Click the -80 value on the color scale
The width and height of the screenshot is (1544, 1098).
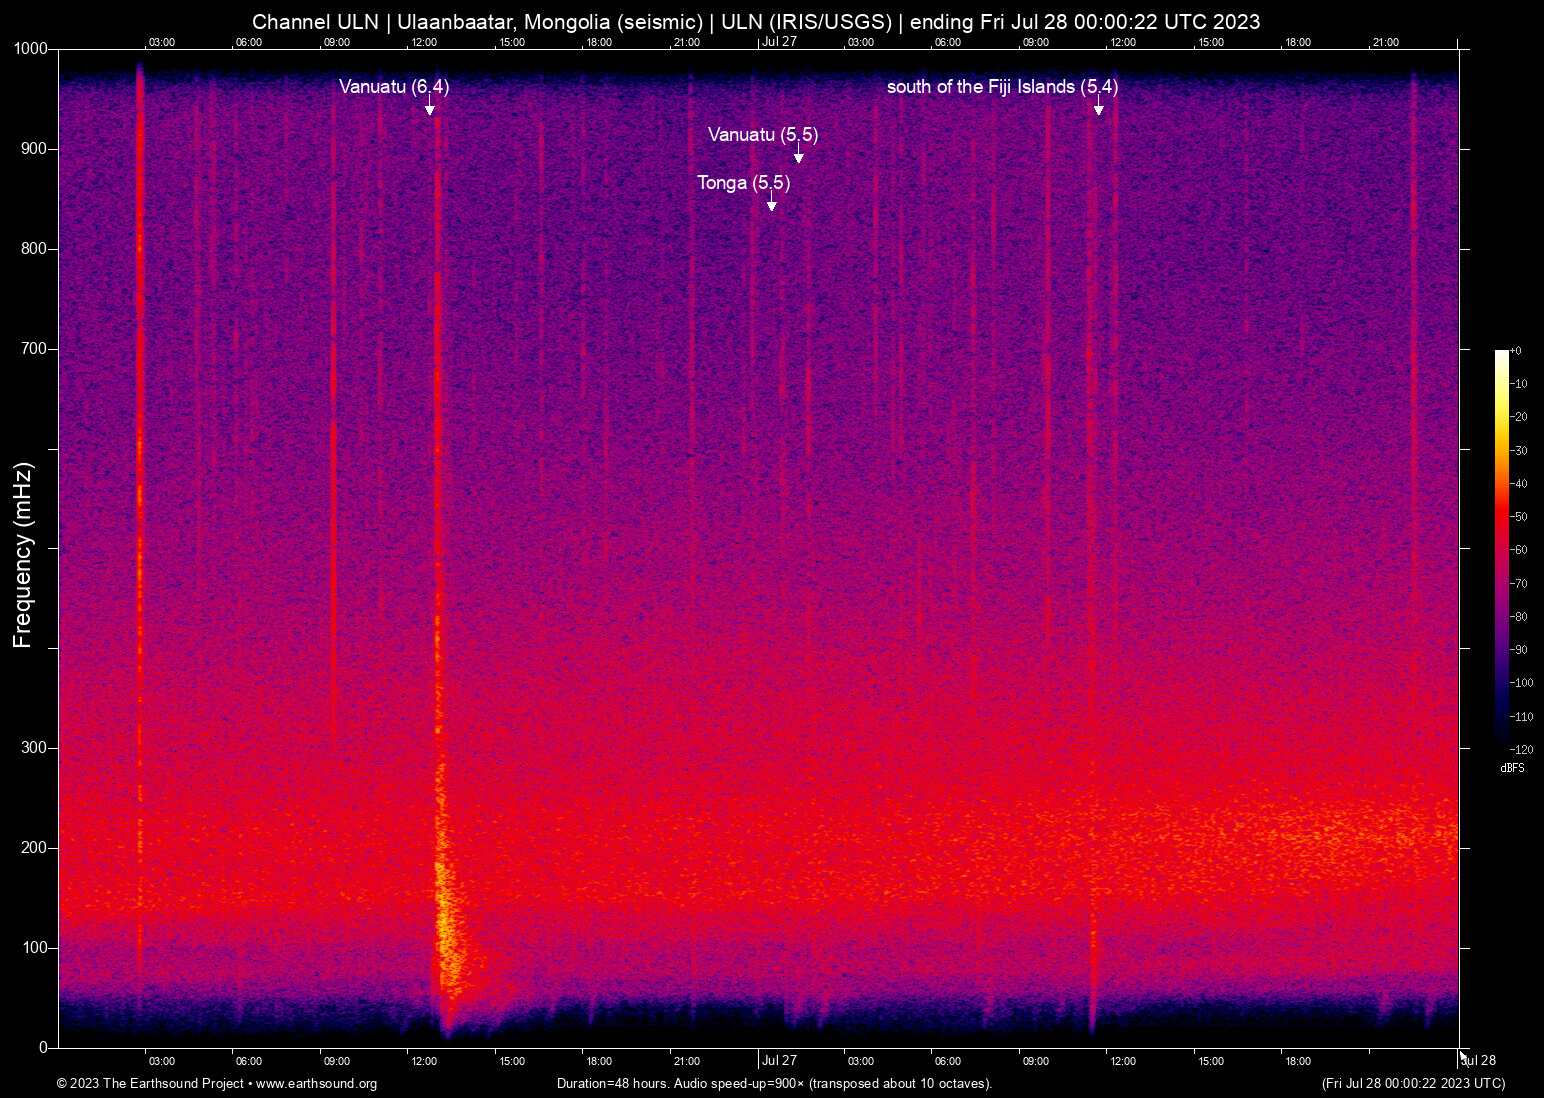pyautogui.click(x=1519, y=617)
